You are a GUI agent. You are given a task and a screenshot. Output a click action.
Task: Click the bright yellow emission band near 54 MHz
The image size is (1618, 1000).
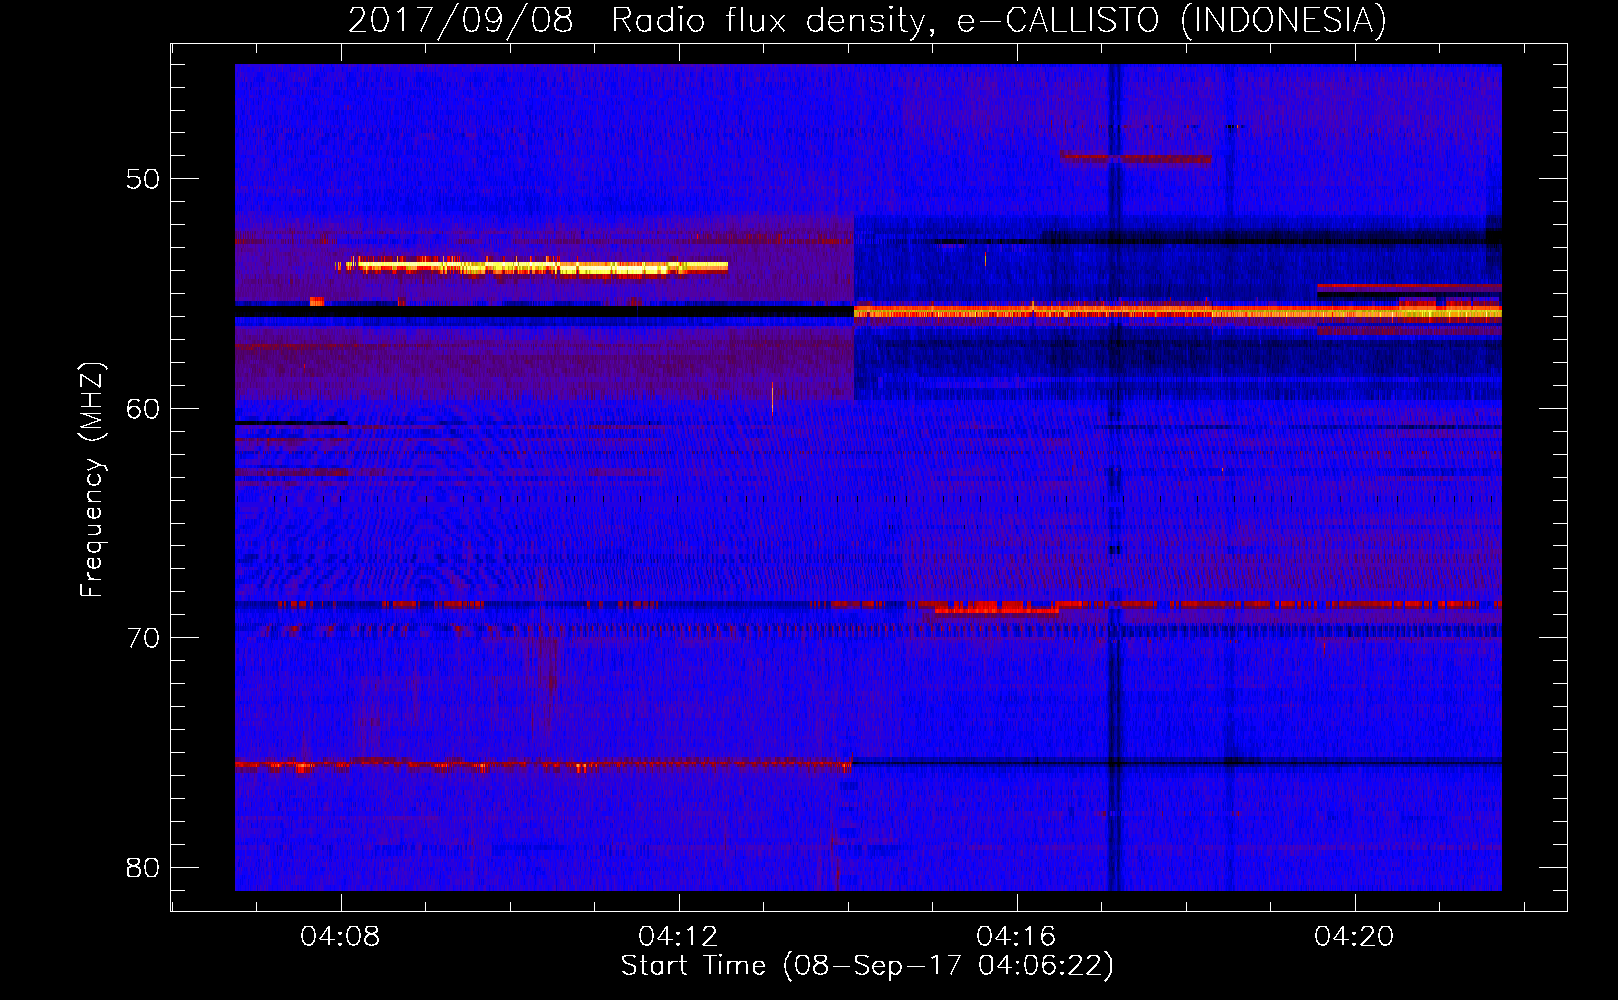coord(532,266)
